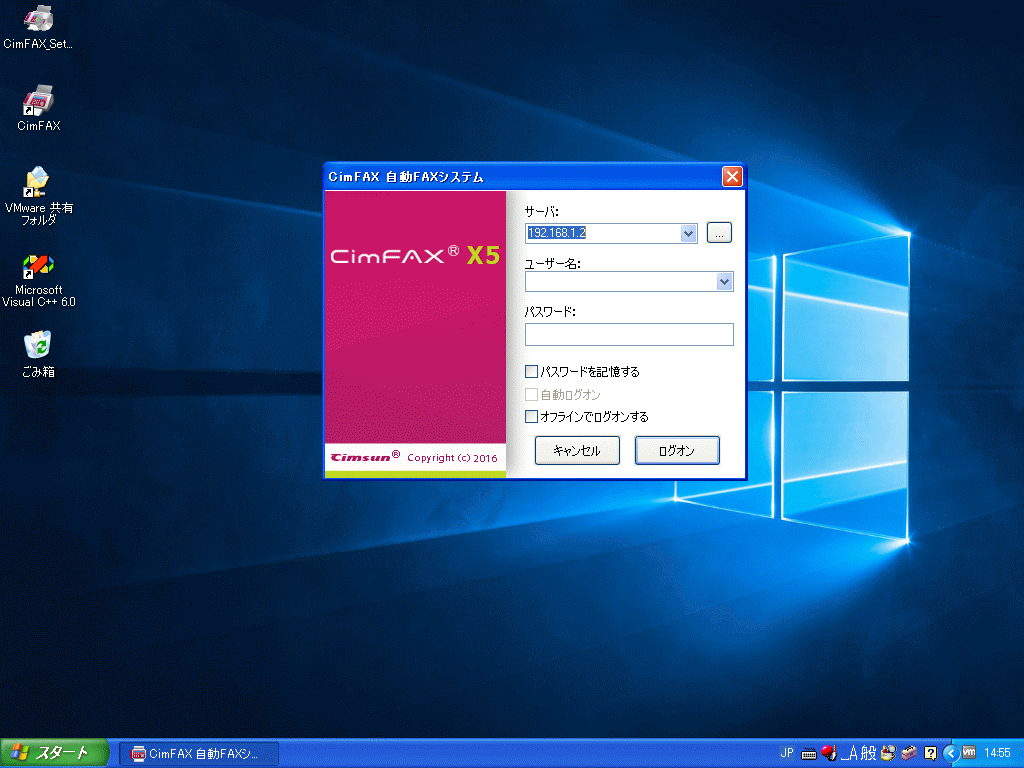This screenshot has height=768, width=1024.
Task: Open the IME toolbox icon
Action: click(909, 753)
